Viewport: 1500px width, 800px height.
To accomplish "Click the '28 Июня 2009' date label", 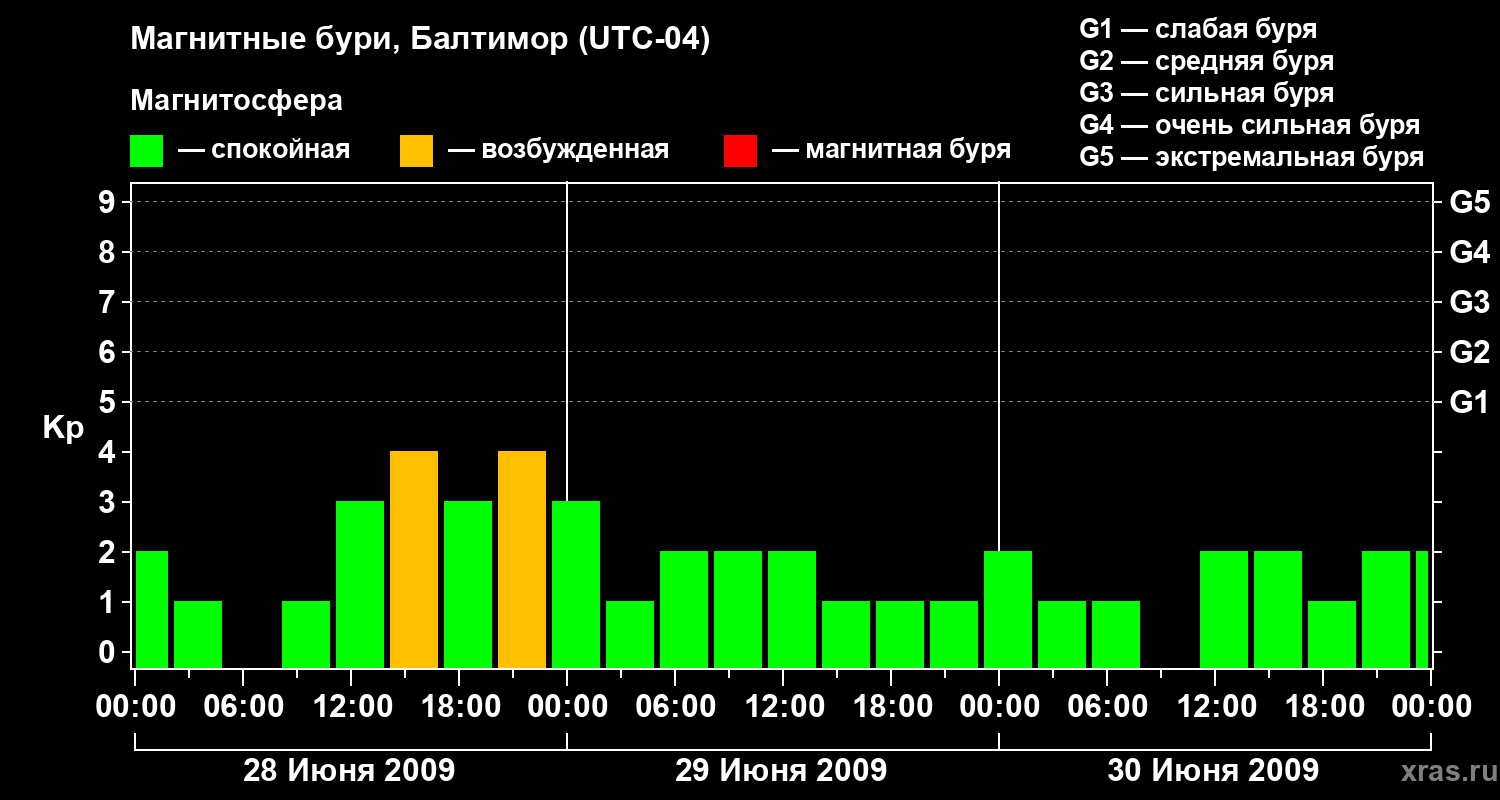I will (349, 771).
